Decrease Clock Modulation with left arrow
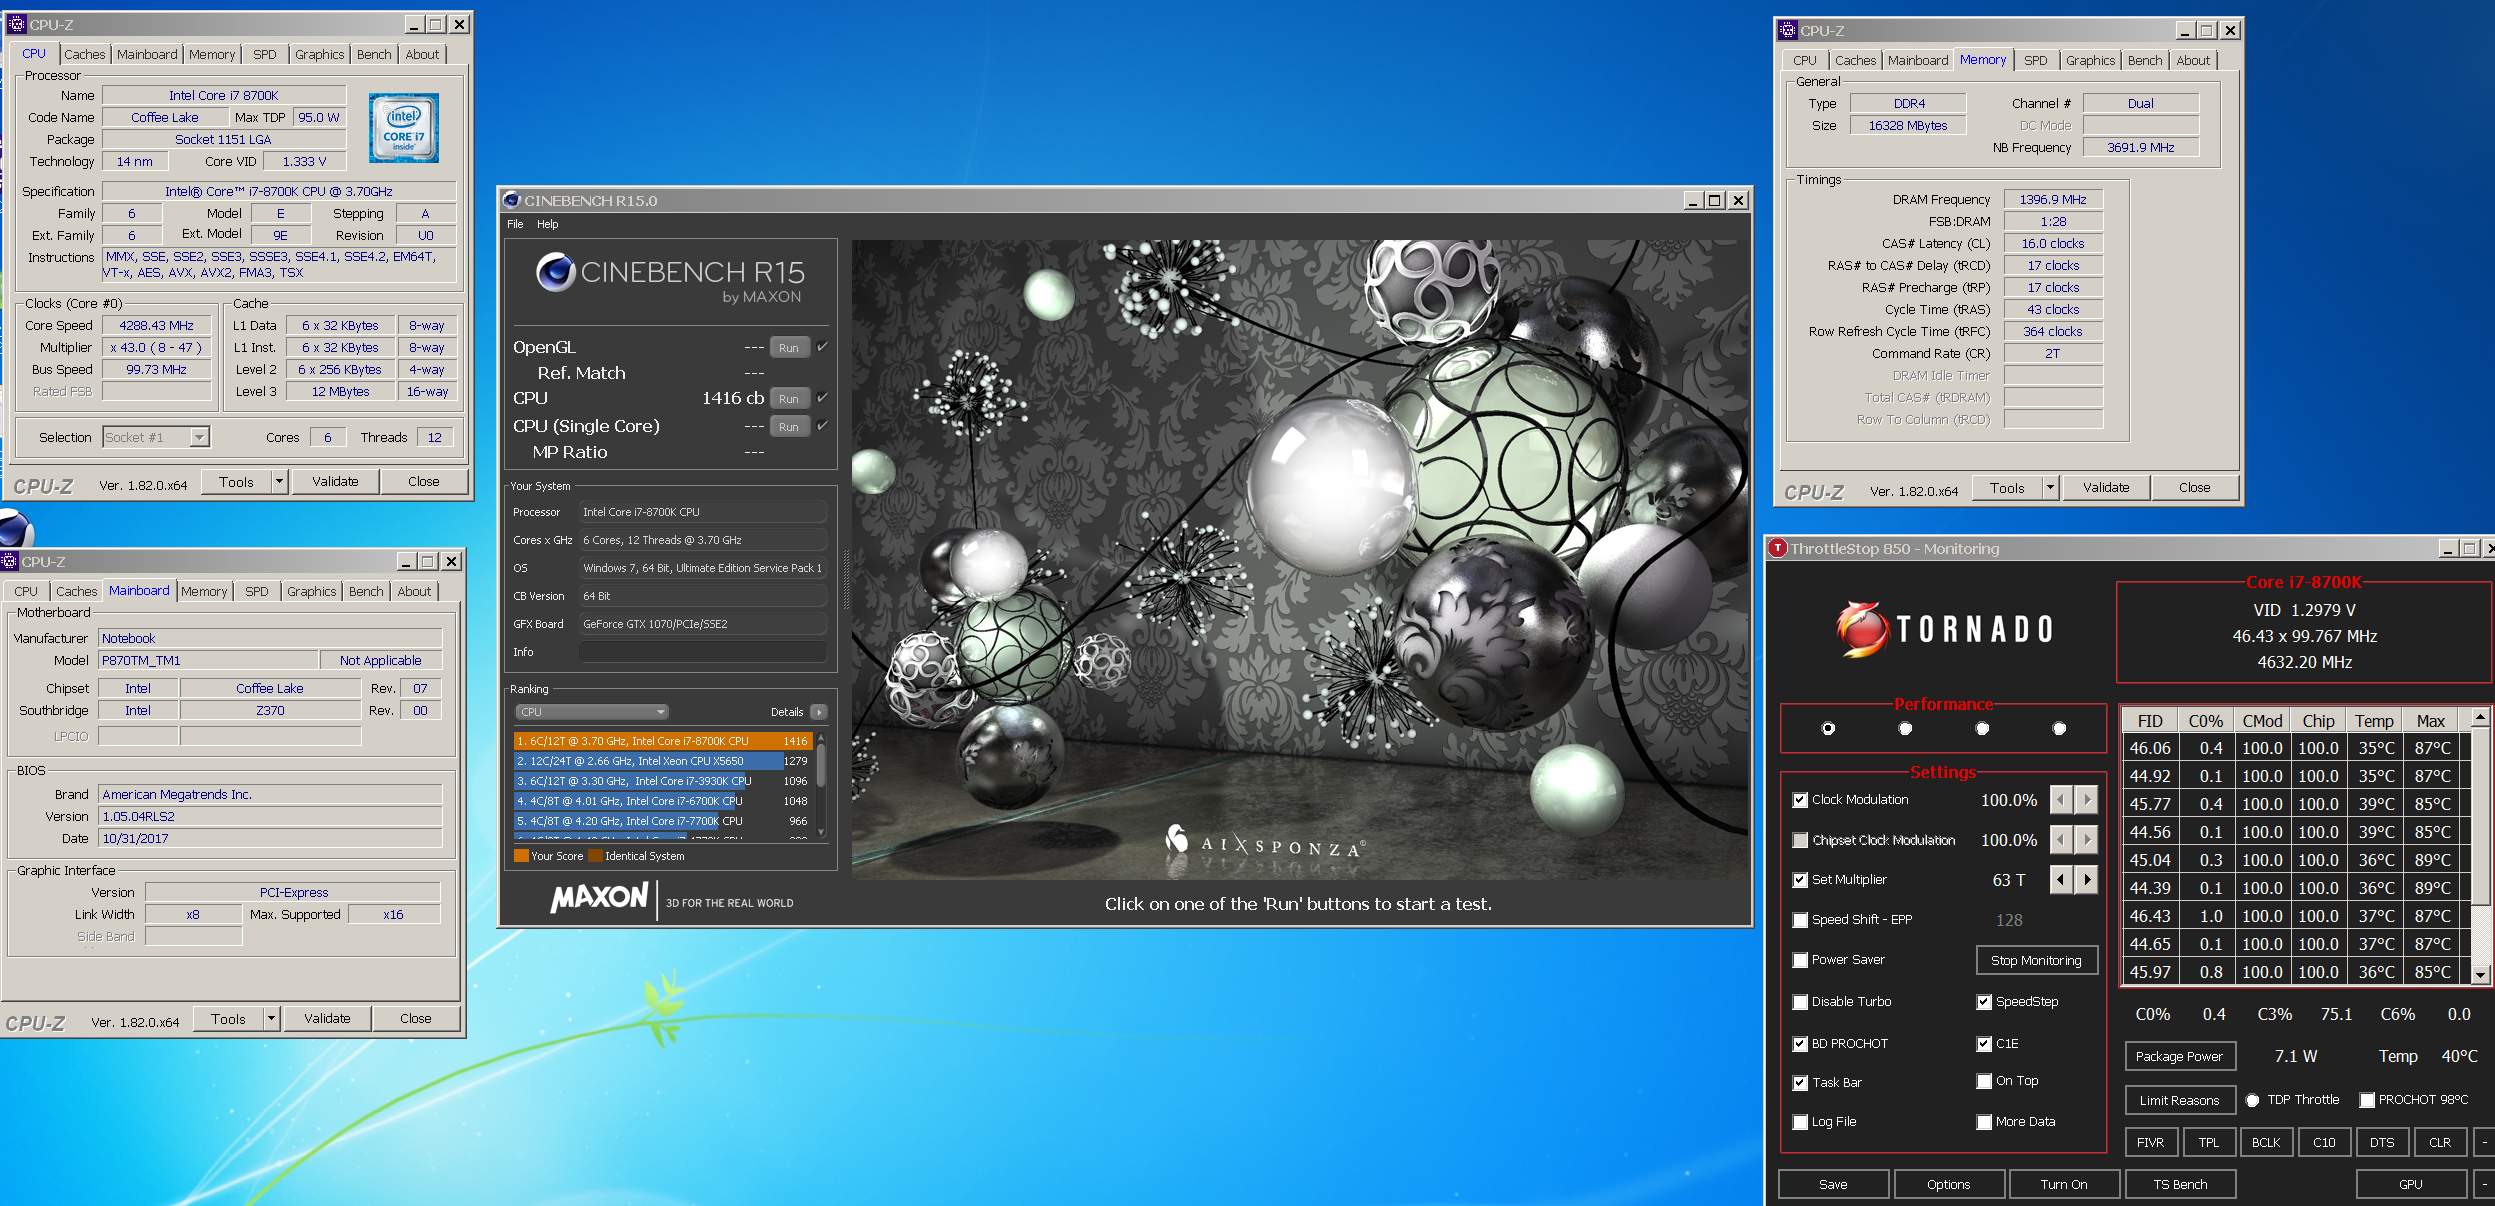 (x=2061, y=800)
